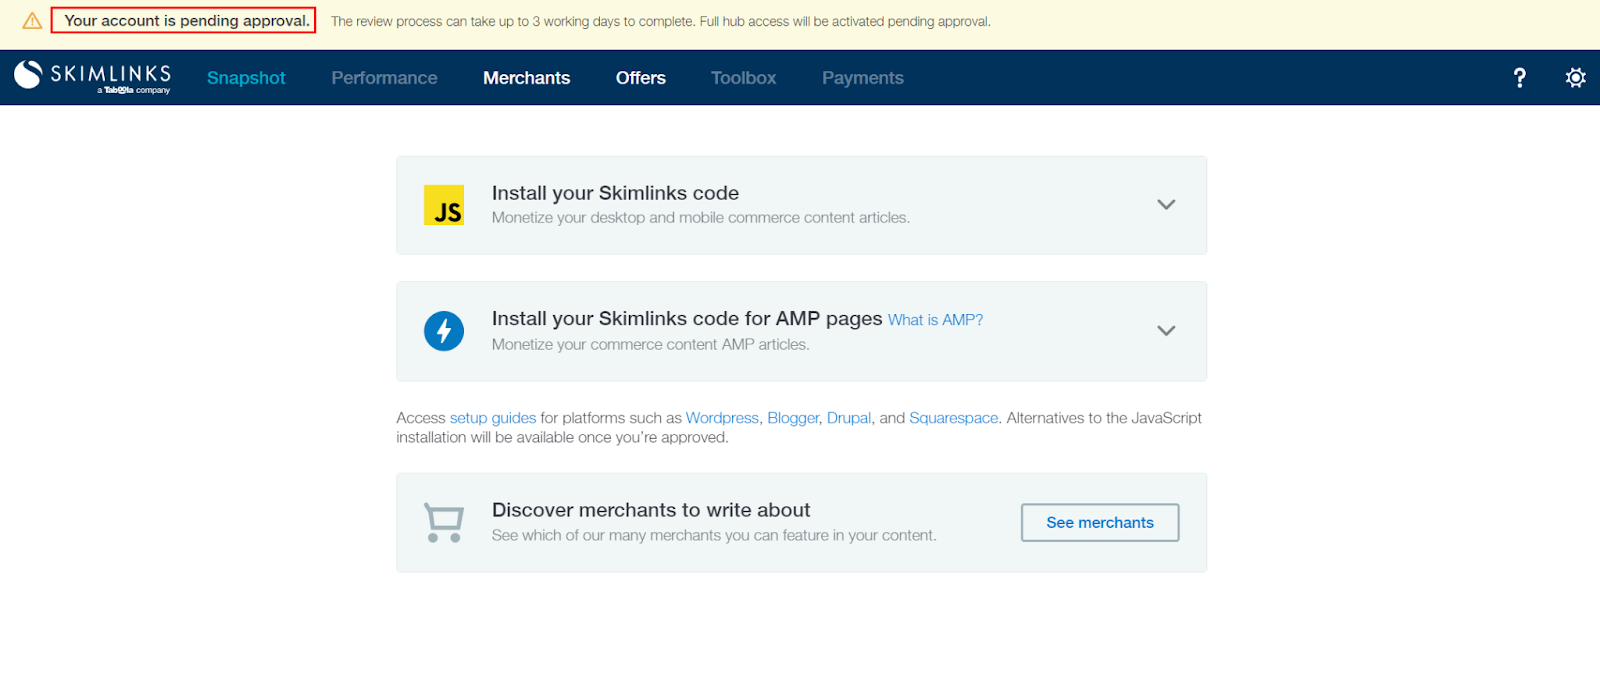Click the Skimlinks logo

click(x=92, y=77)
